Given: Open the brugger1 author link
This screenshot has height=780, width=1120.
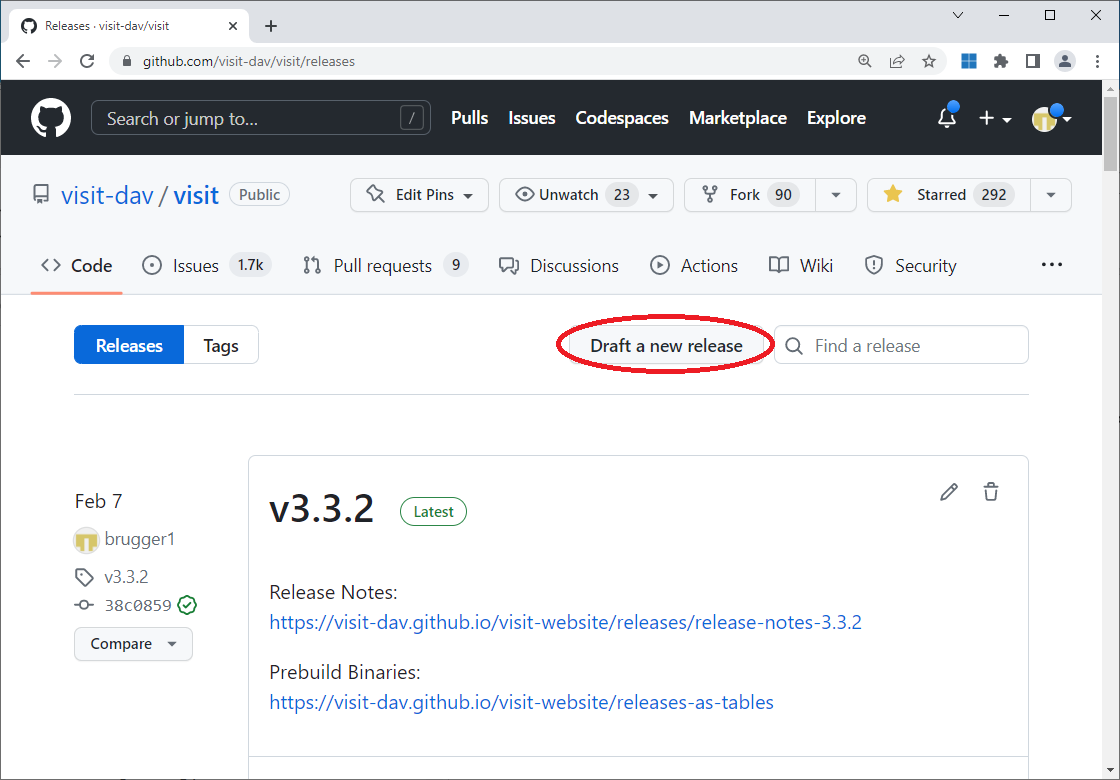Looking at the screenshot, I should pyautogui.click(x=139, y=539).
